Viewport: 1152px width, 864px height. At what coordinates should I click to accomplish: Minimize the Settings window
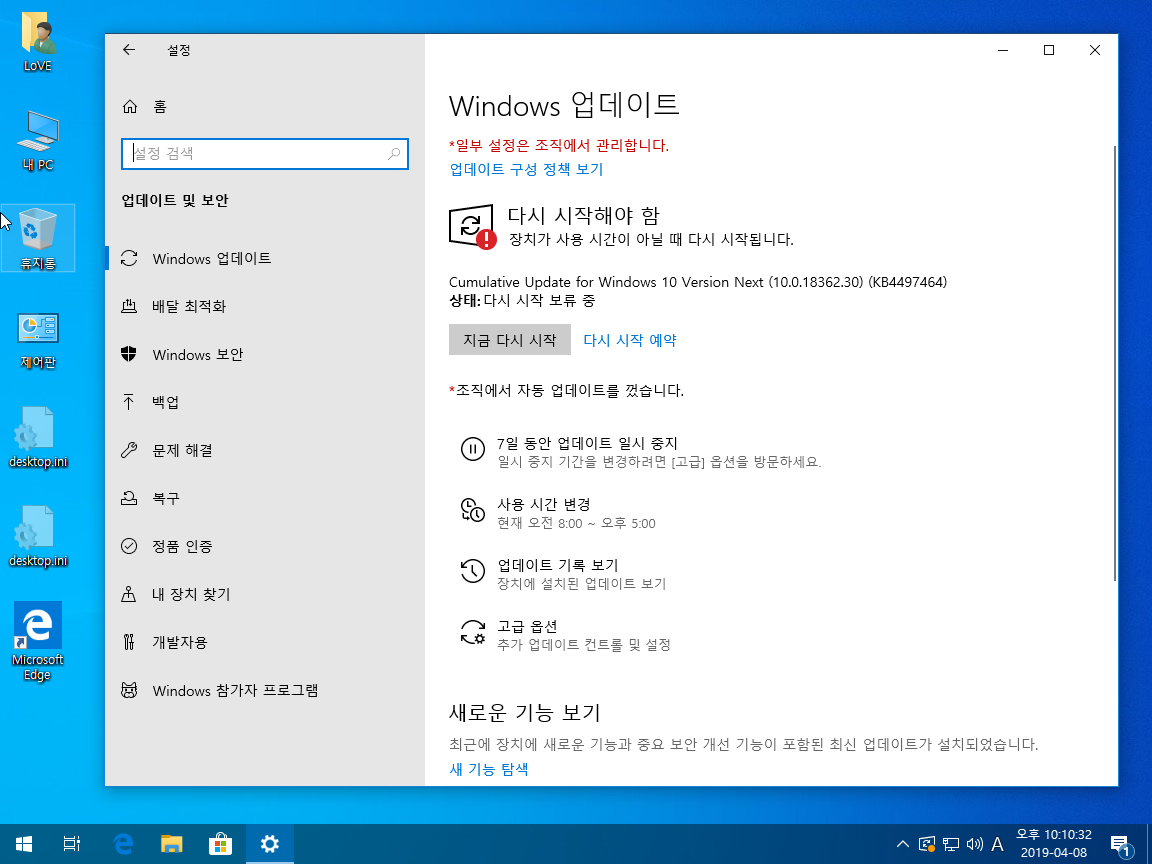click(1004, 50)
